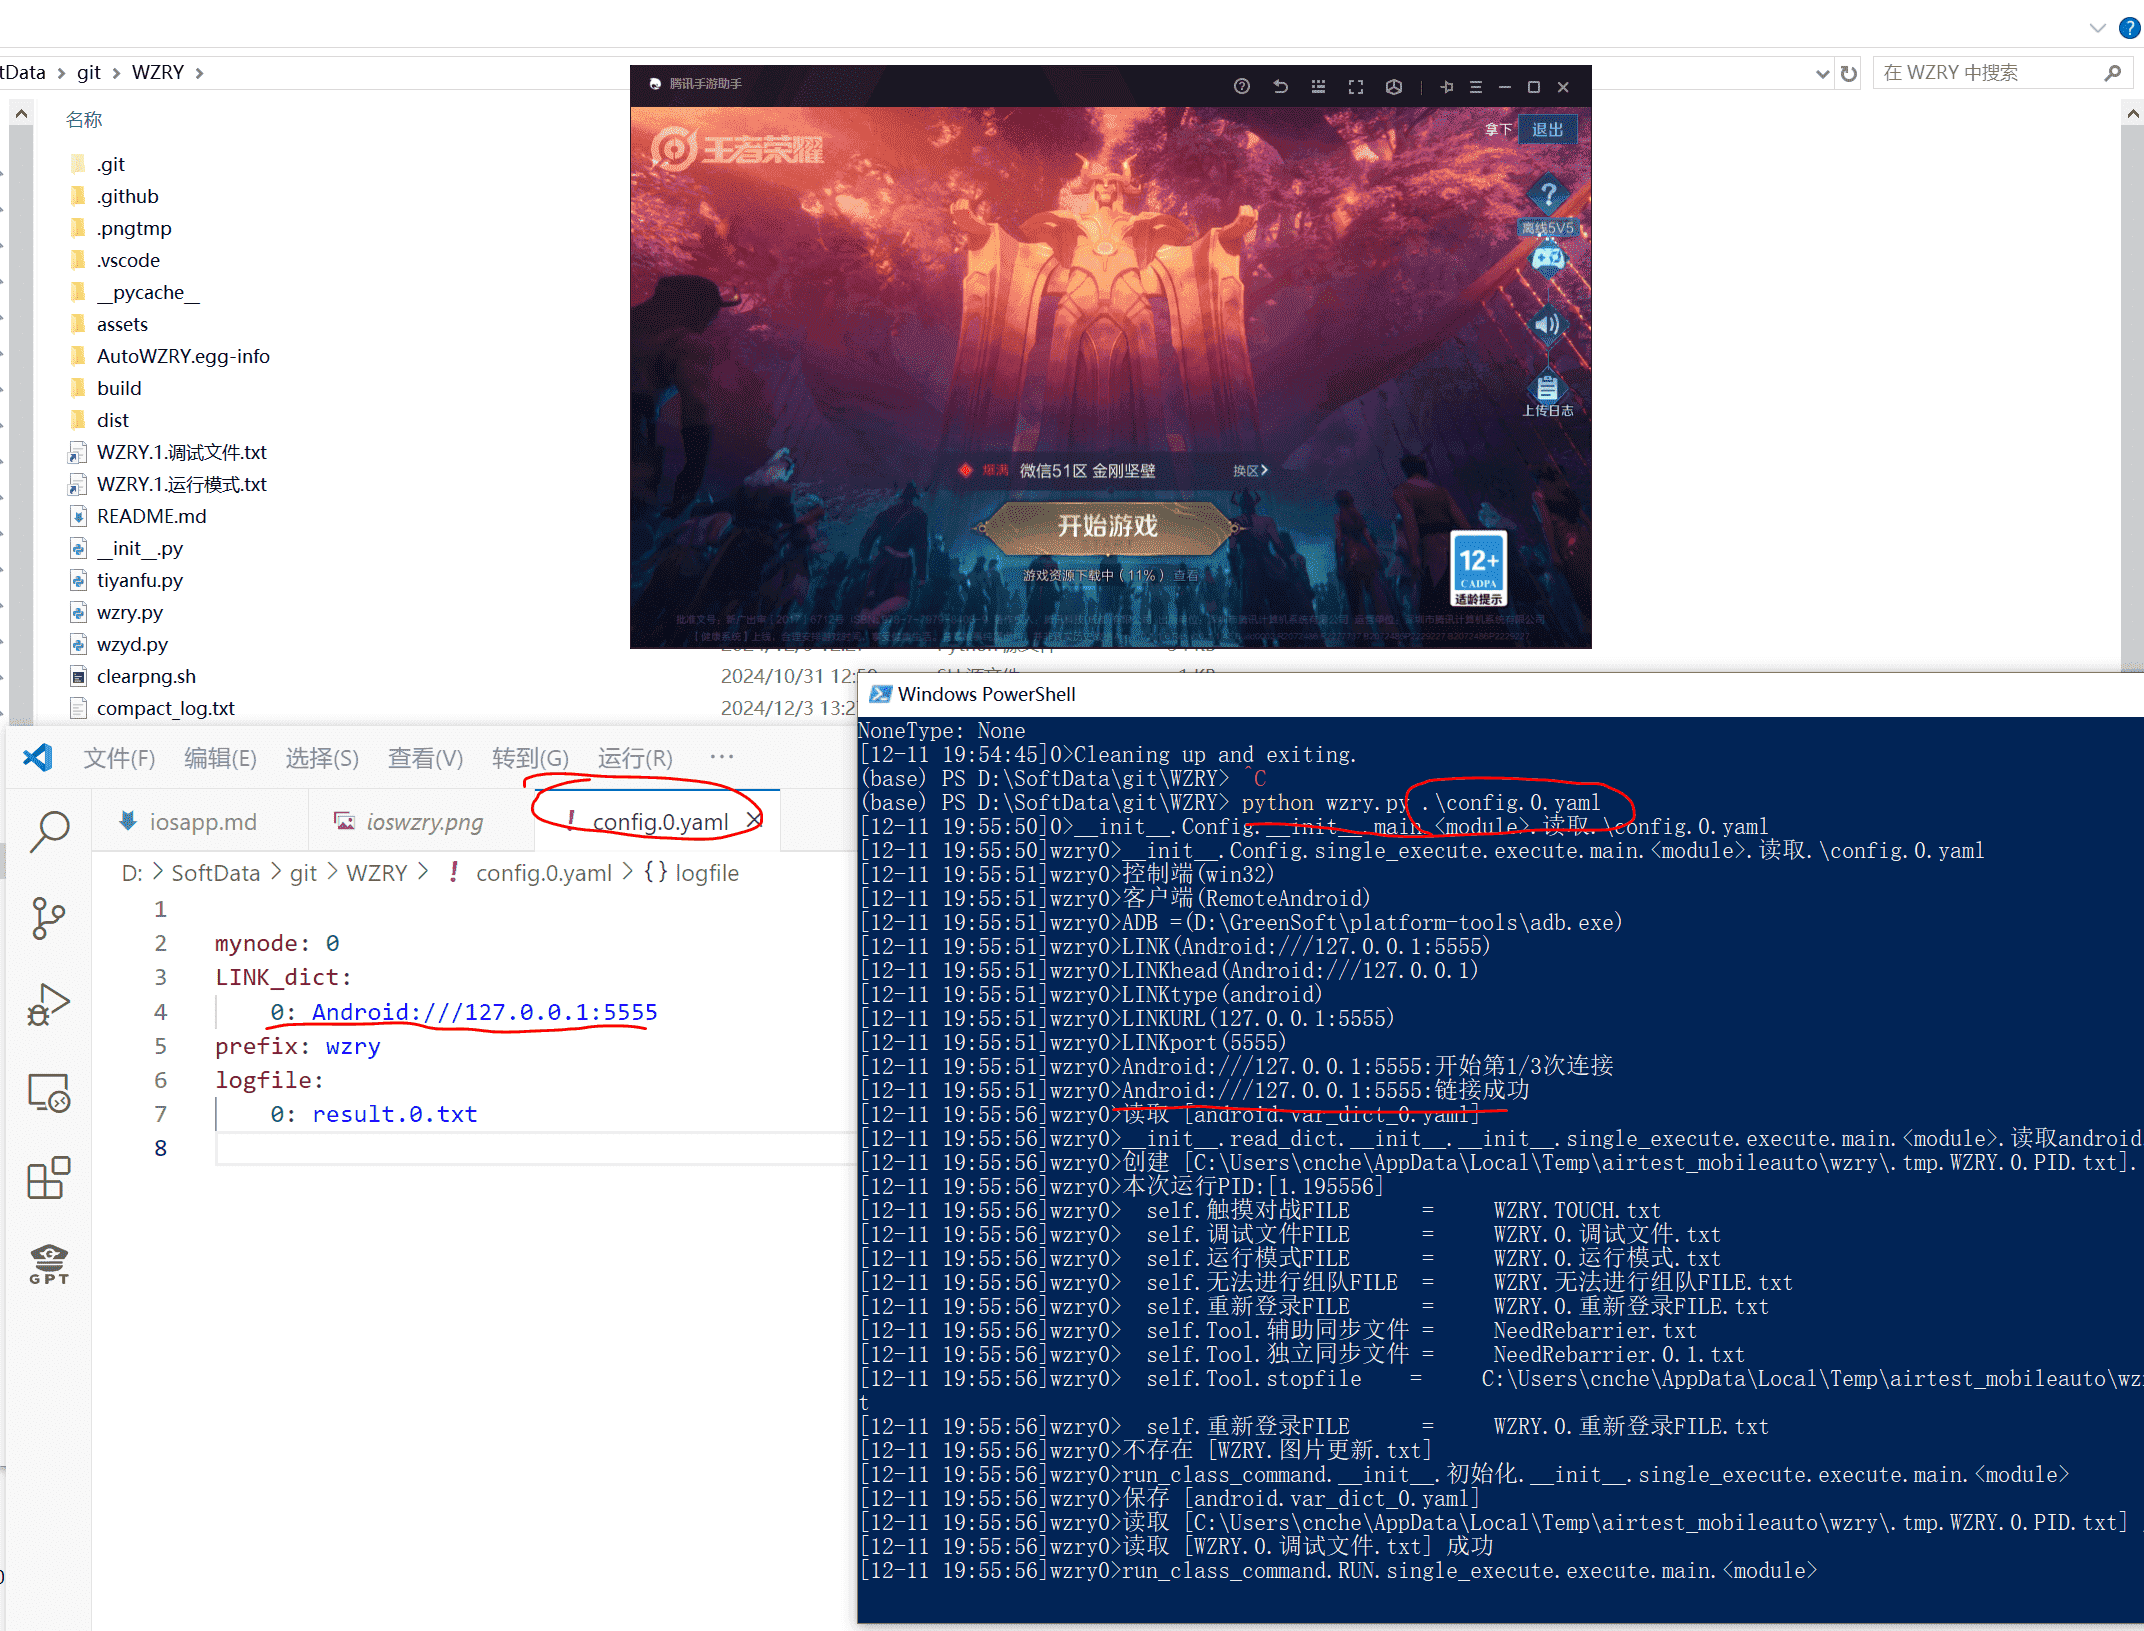2144x1631 pixels.
Task: Open Source Control view in VS Code
Action: tap(48, 917)
